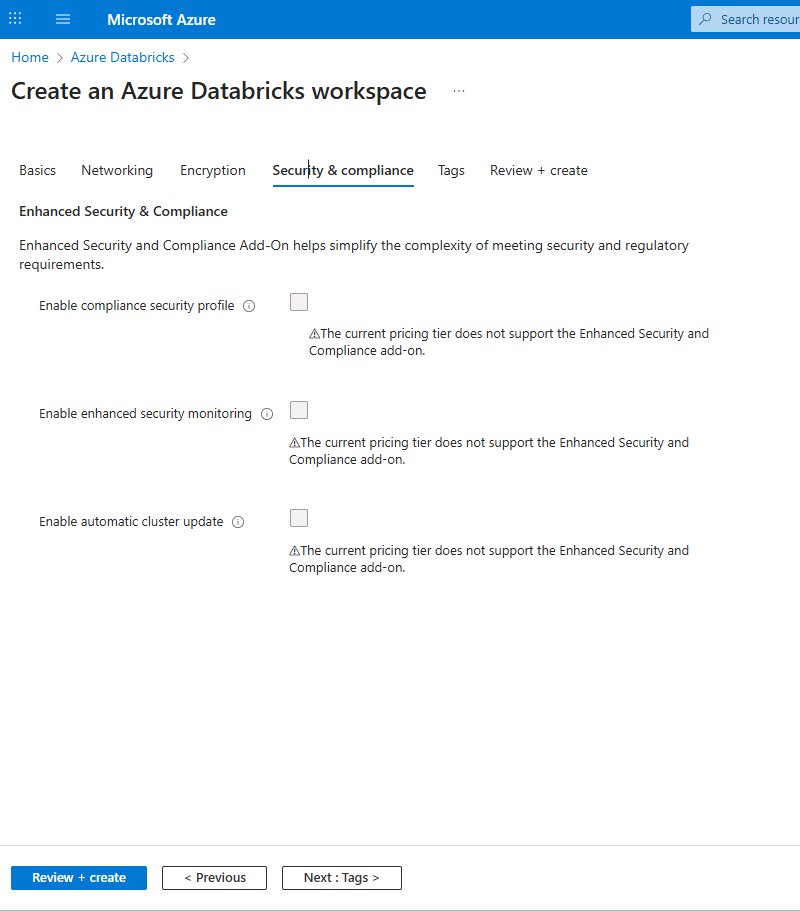Switch to the Basics tab
This screenshot has width=800, height=911.
(x=38, y=170)
